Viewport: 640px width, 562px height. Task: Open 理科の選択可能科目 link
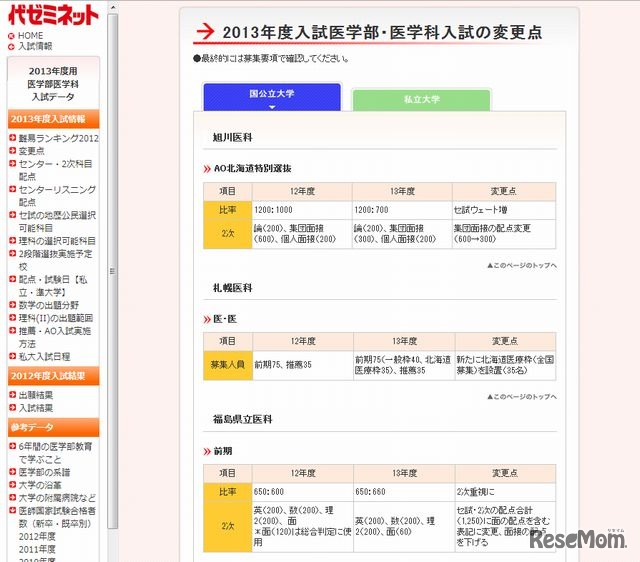57,241
